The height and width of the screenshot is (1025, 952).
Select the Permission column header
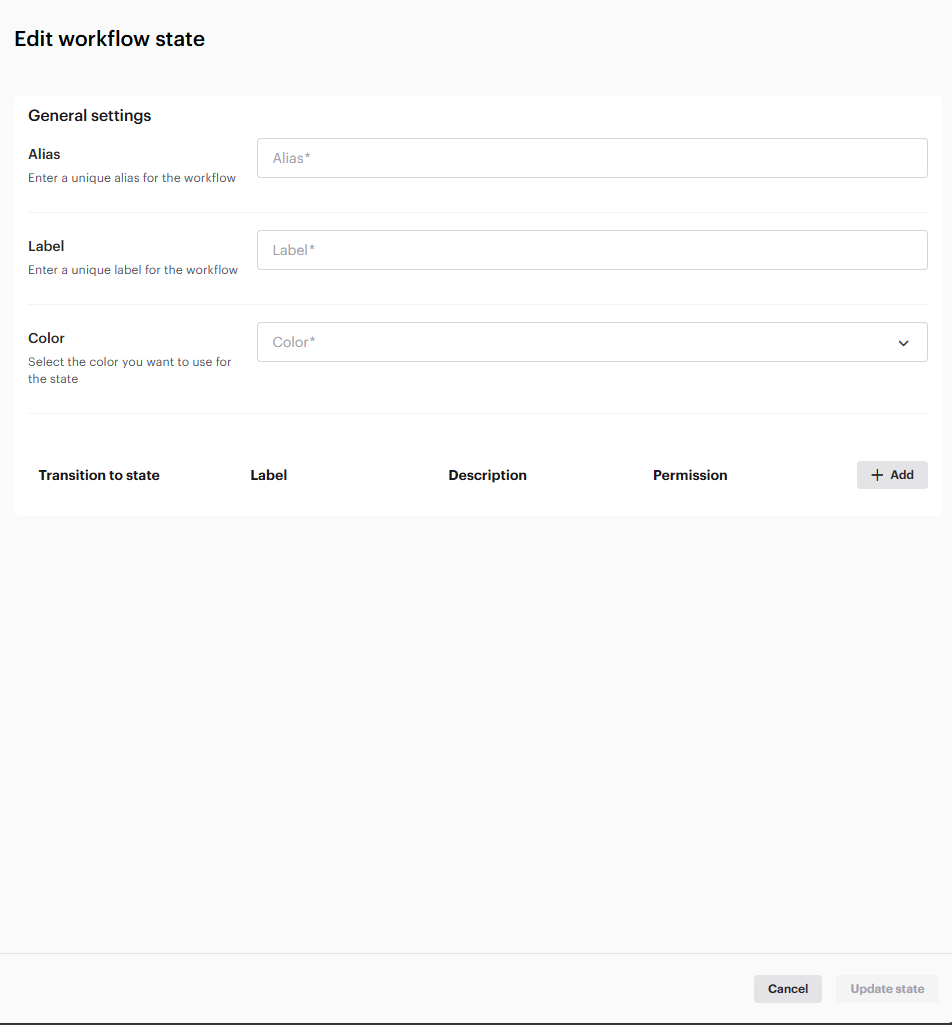(690, 475)
